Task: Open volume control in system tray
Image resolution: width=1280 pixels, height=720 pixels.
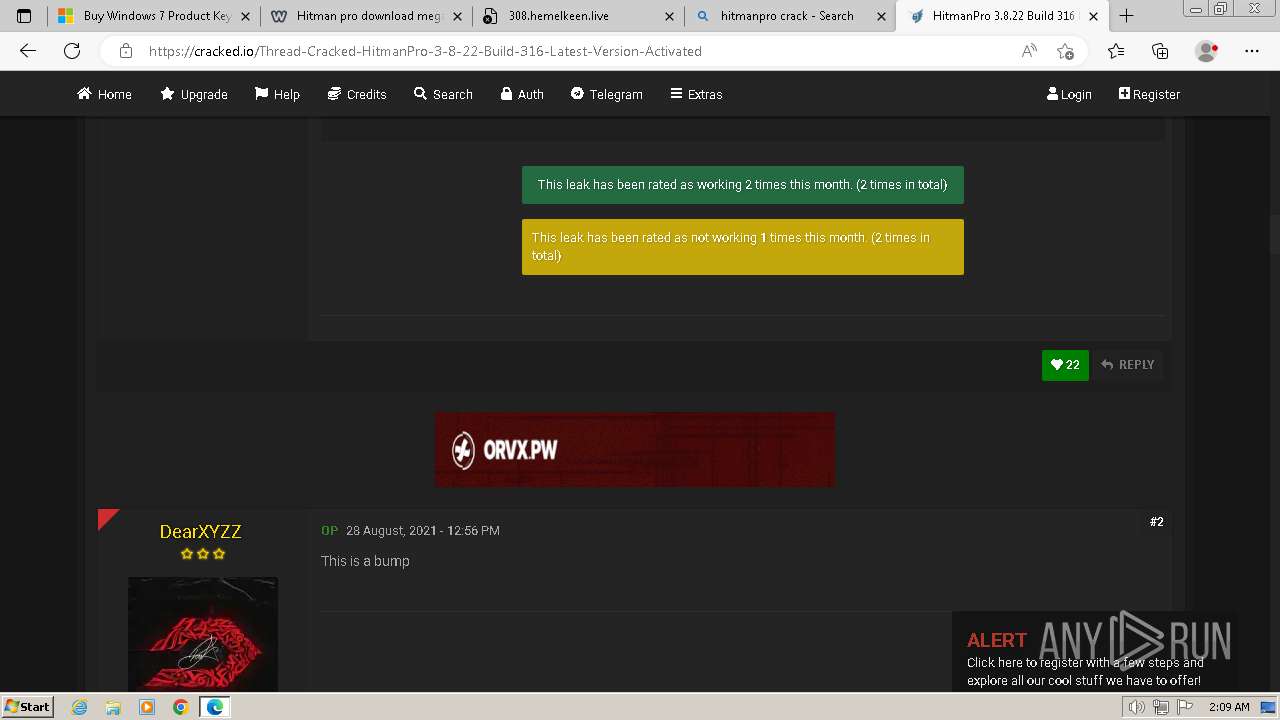Action: pos(1137,707)
